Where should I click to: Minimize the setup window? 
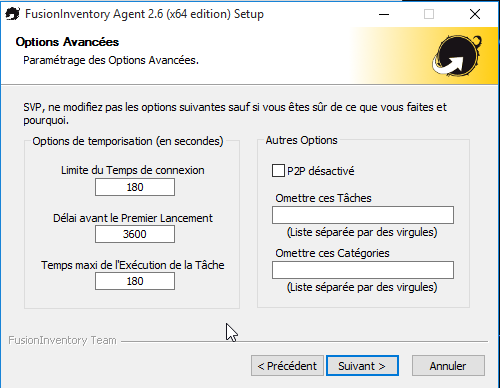[384, 14]
